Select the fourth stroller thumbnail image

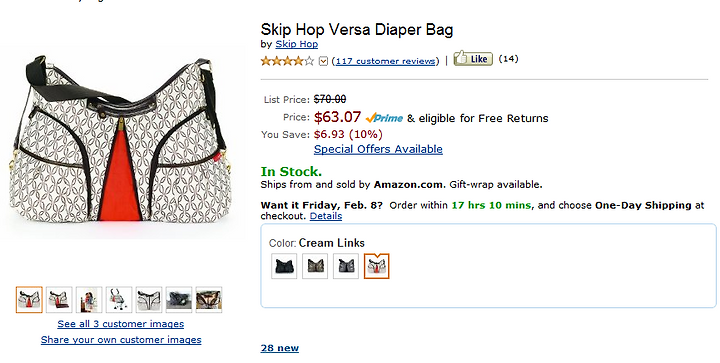click(119, 300)
